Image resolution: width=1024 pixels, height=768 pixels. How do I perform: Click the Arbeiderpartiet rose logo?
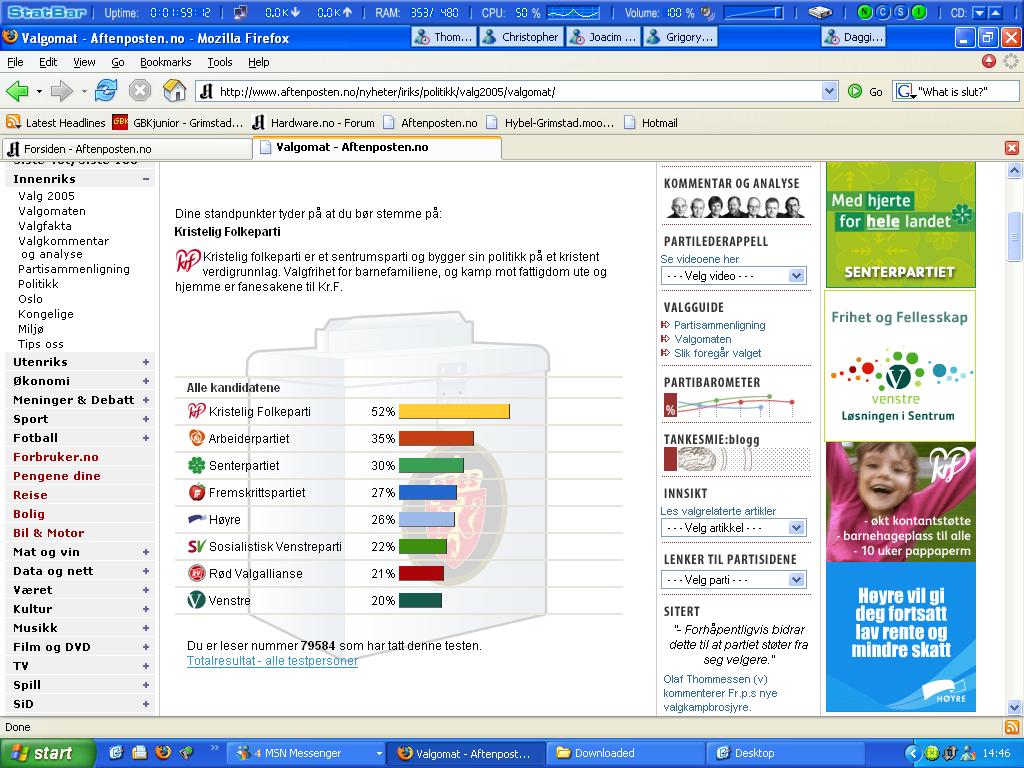(197, 438)
